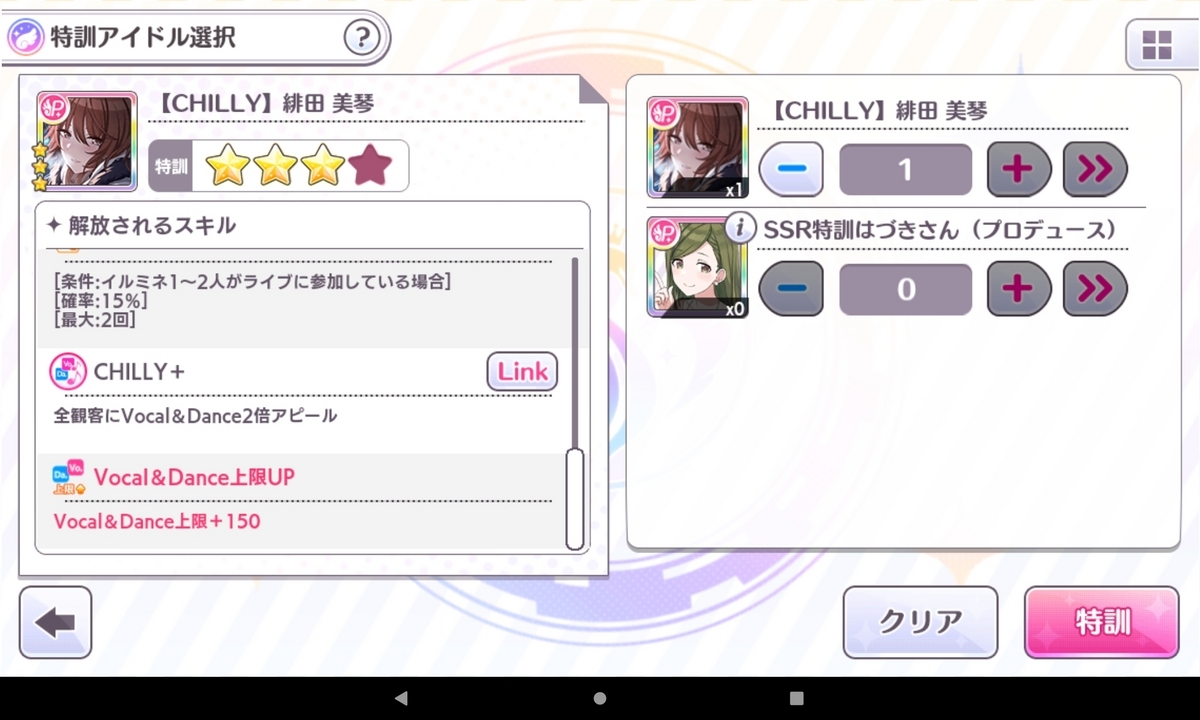Tap the back arrow button
1200x720 pixels.
pos(55,622)
